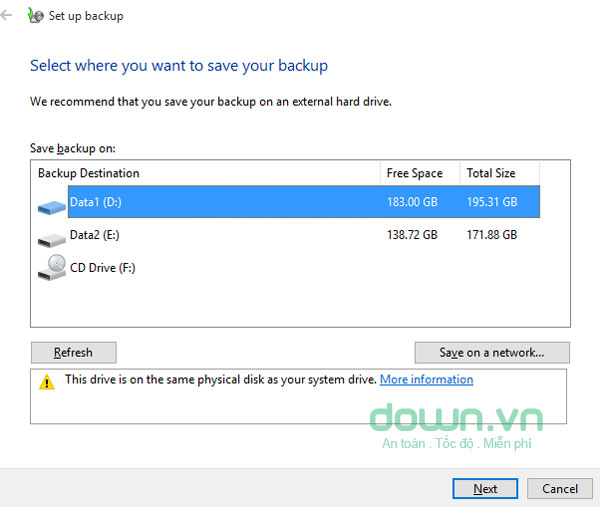Click the same physical disk warning text
The width and height of the screenshot is (600, 507).
pos(221,379)
